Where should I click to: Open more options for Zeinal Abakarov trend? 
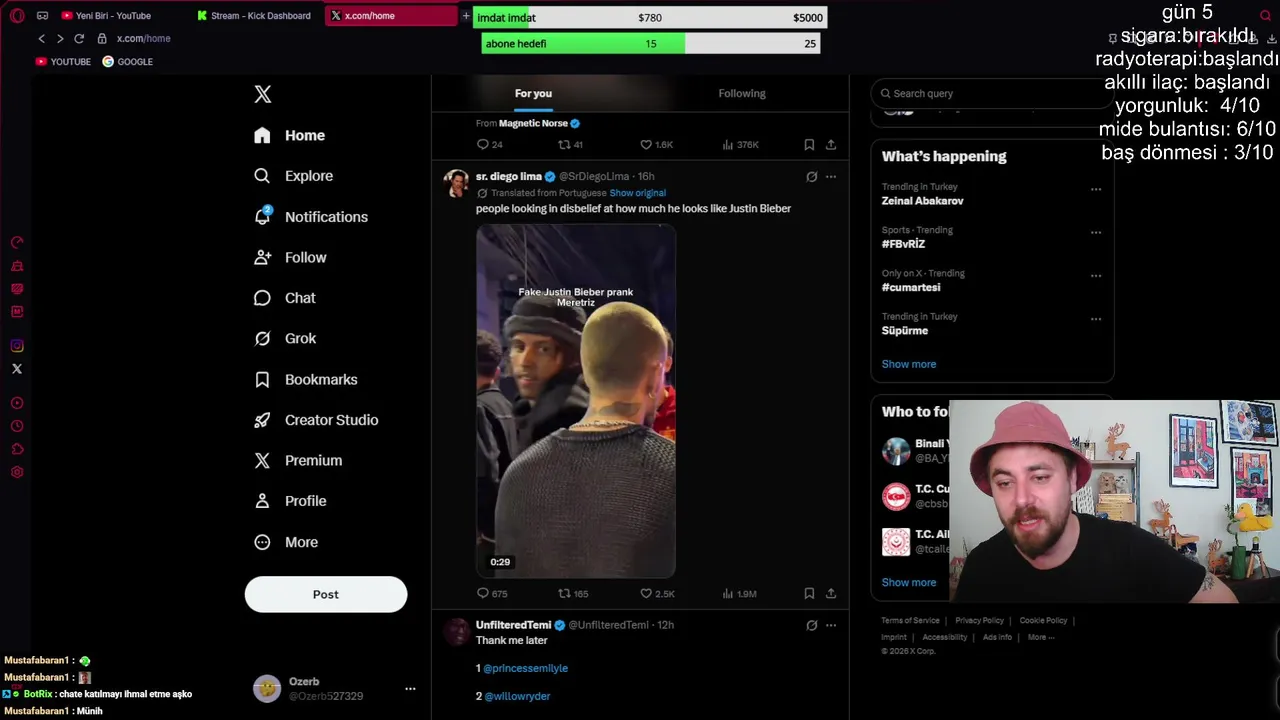click(x=1096, y=189)
